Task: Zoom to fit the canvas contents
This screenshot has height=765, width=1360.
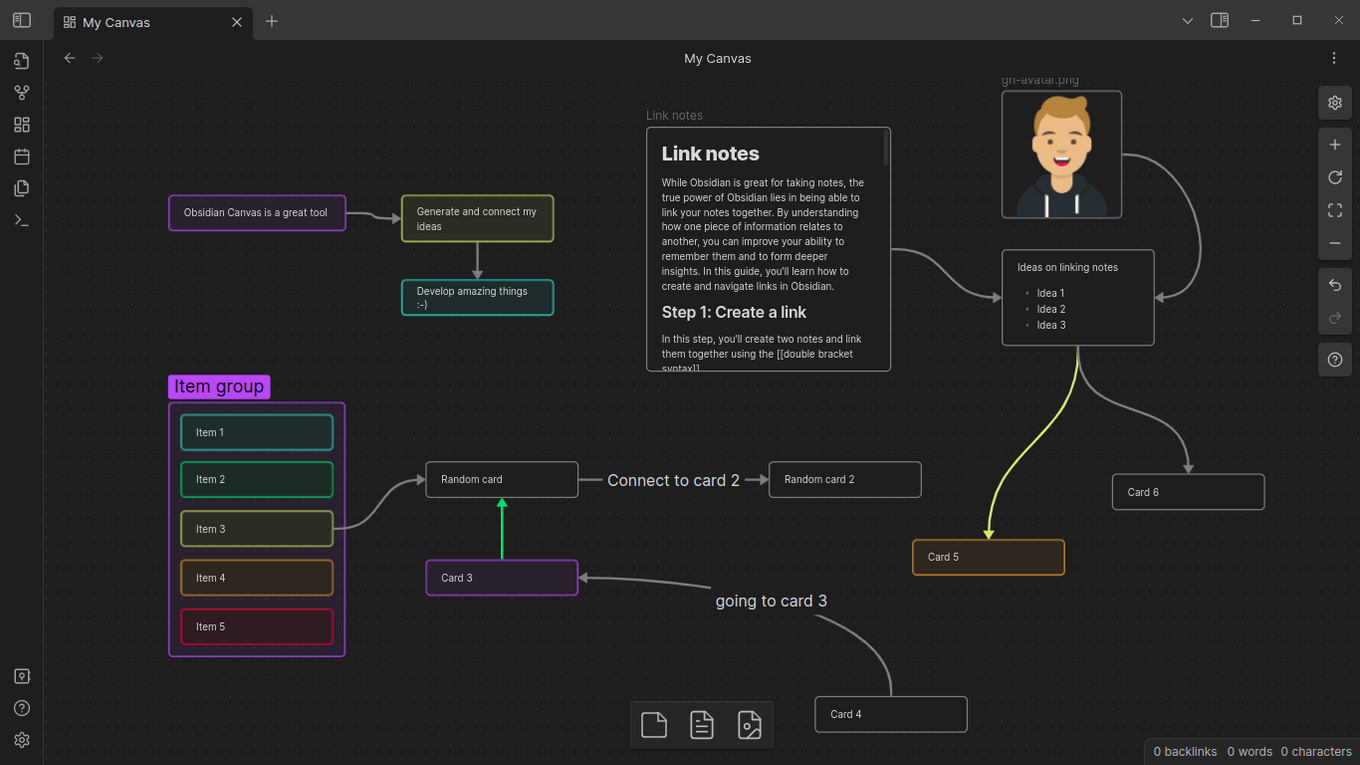Action: click(1334, 210)
